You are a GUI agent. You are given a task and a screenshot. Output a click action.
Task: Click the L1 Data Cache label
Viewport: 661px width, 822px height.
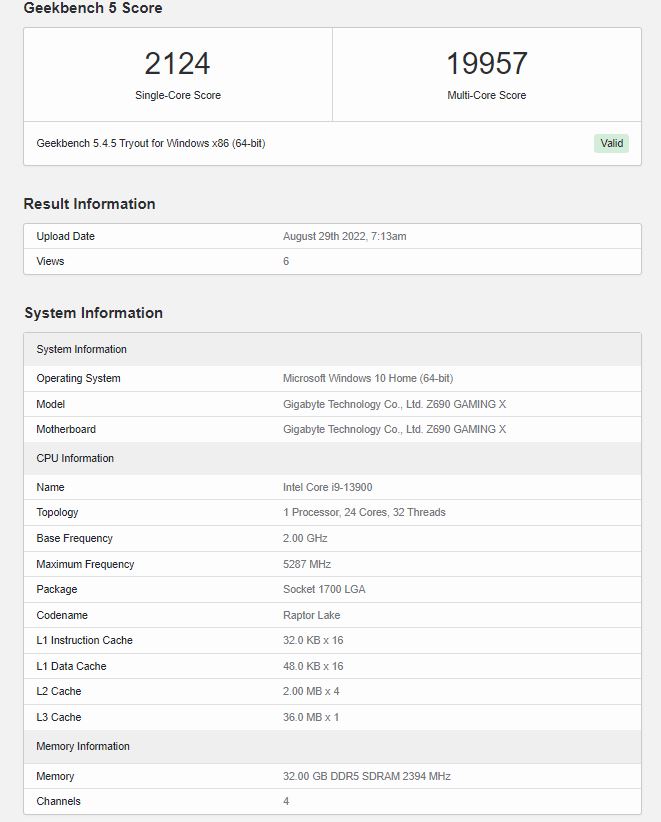pos(71,666)
